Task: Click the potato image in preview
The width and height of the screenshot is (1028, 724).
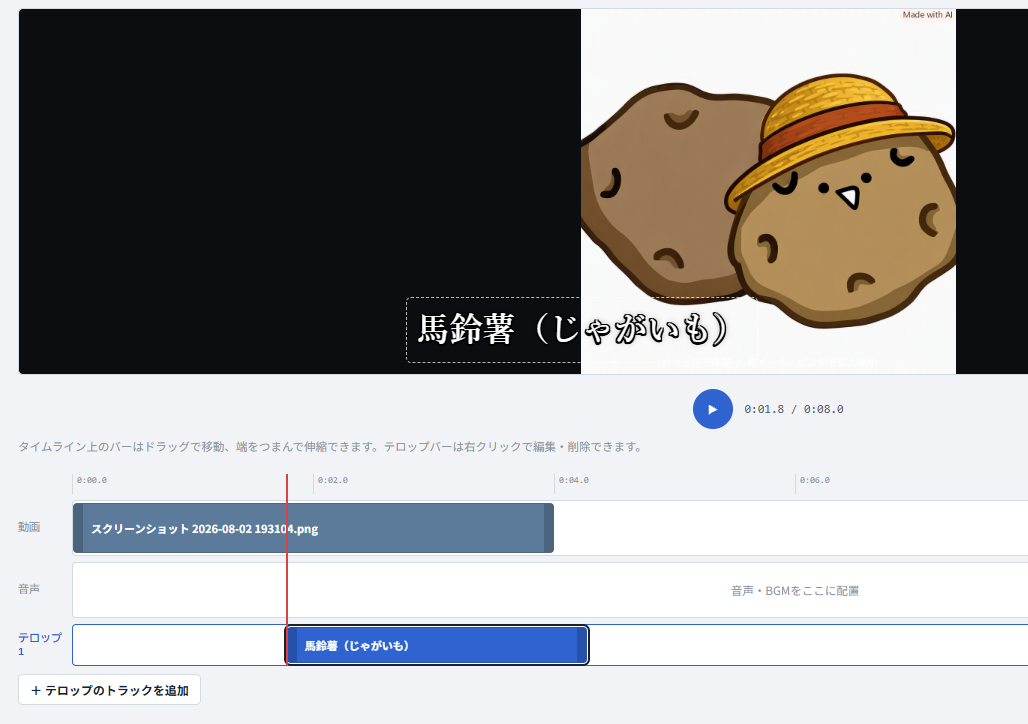Action: [x=768, y=191]
